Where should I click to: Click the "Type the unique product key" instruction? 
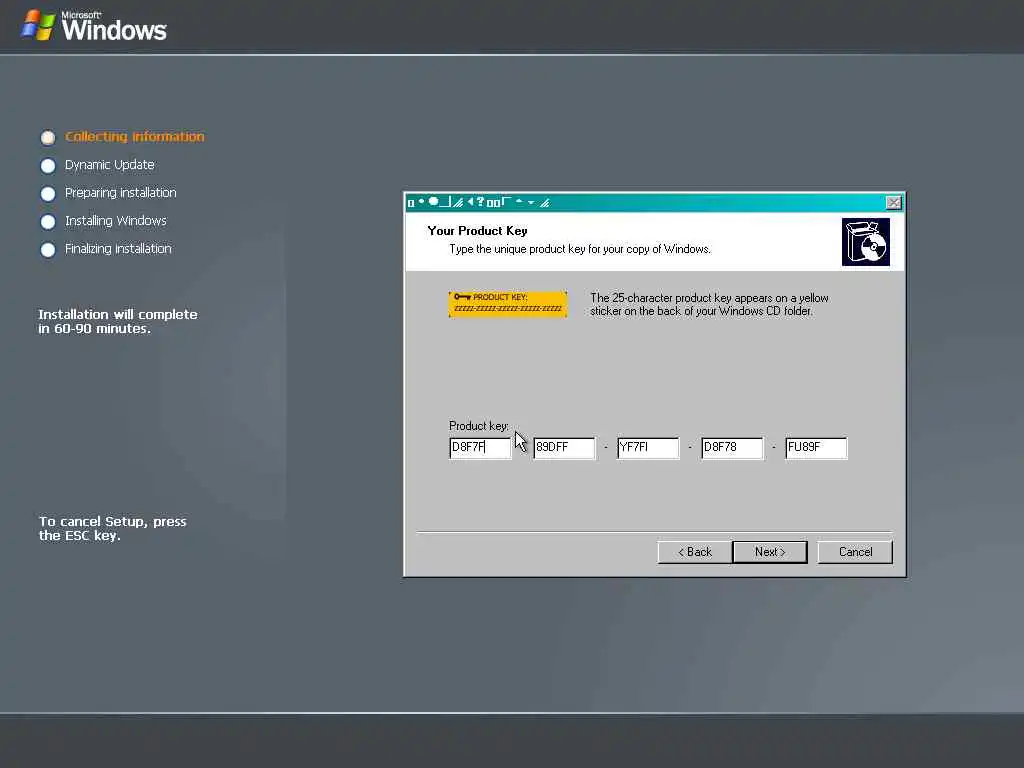580,249
